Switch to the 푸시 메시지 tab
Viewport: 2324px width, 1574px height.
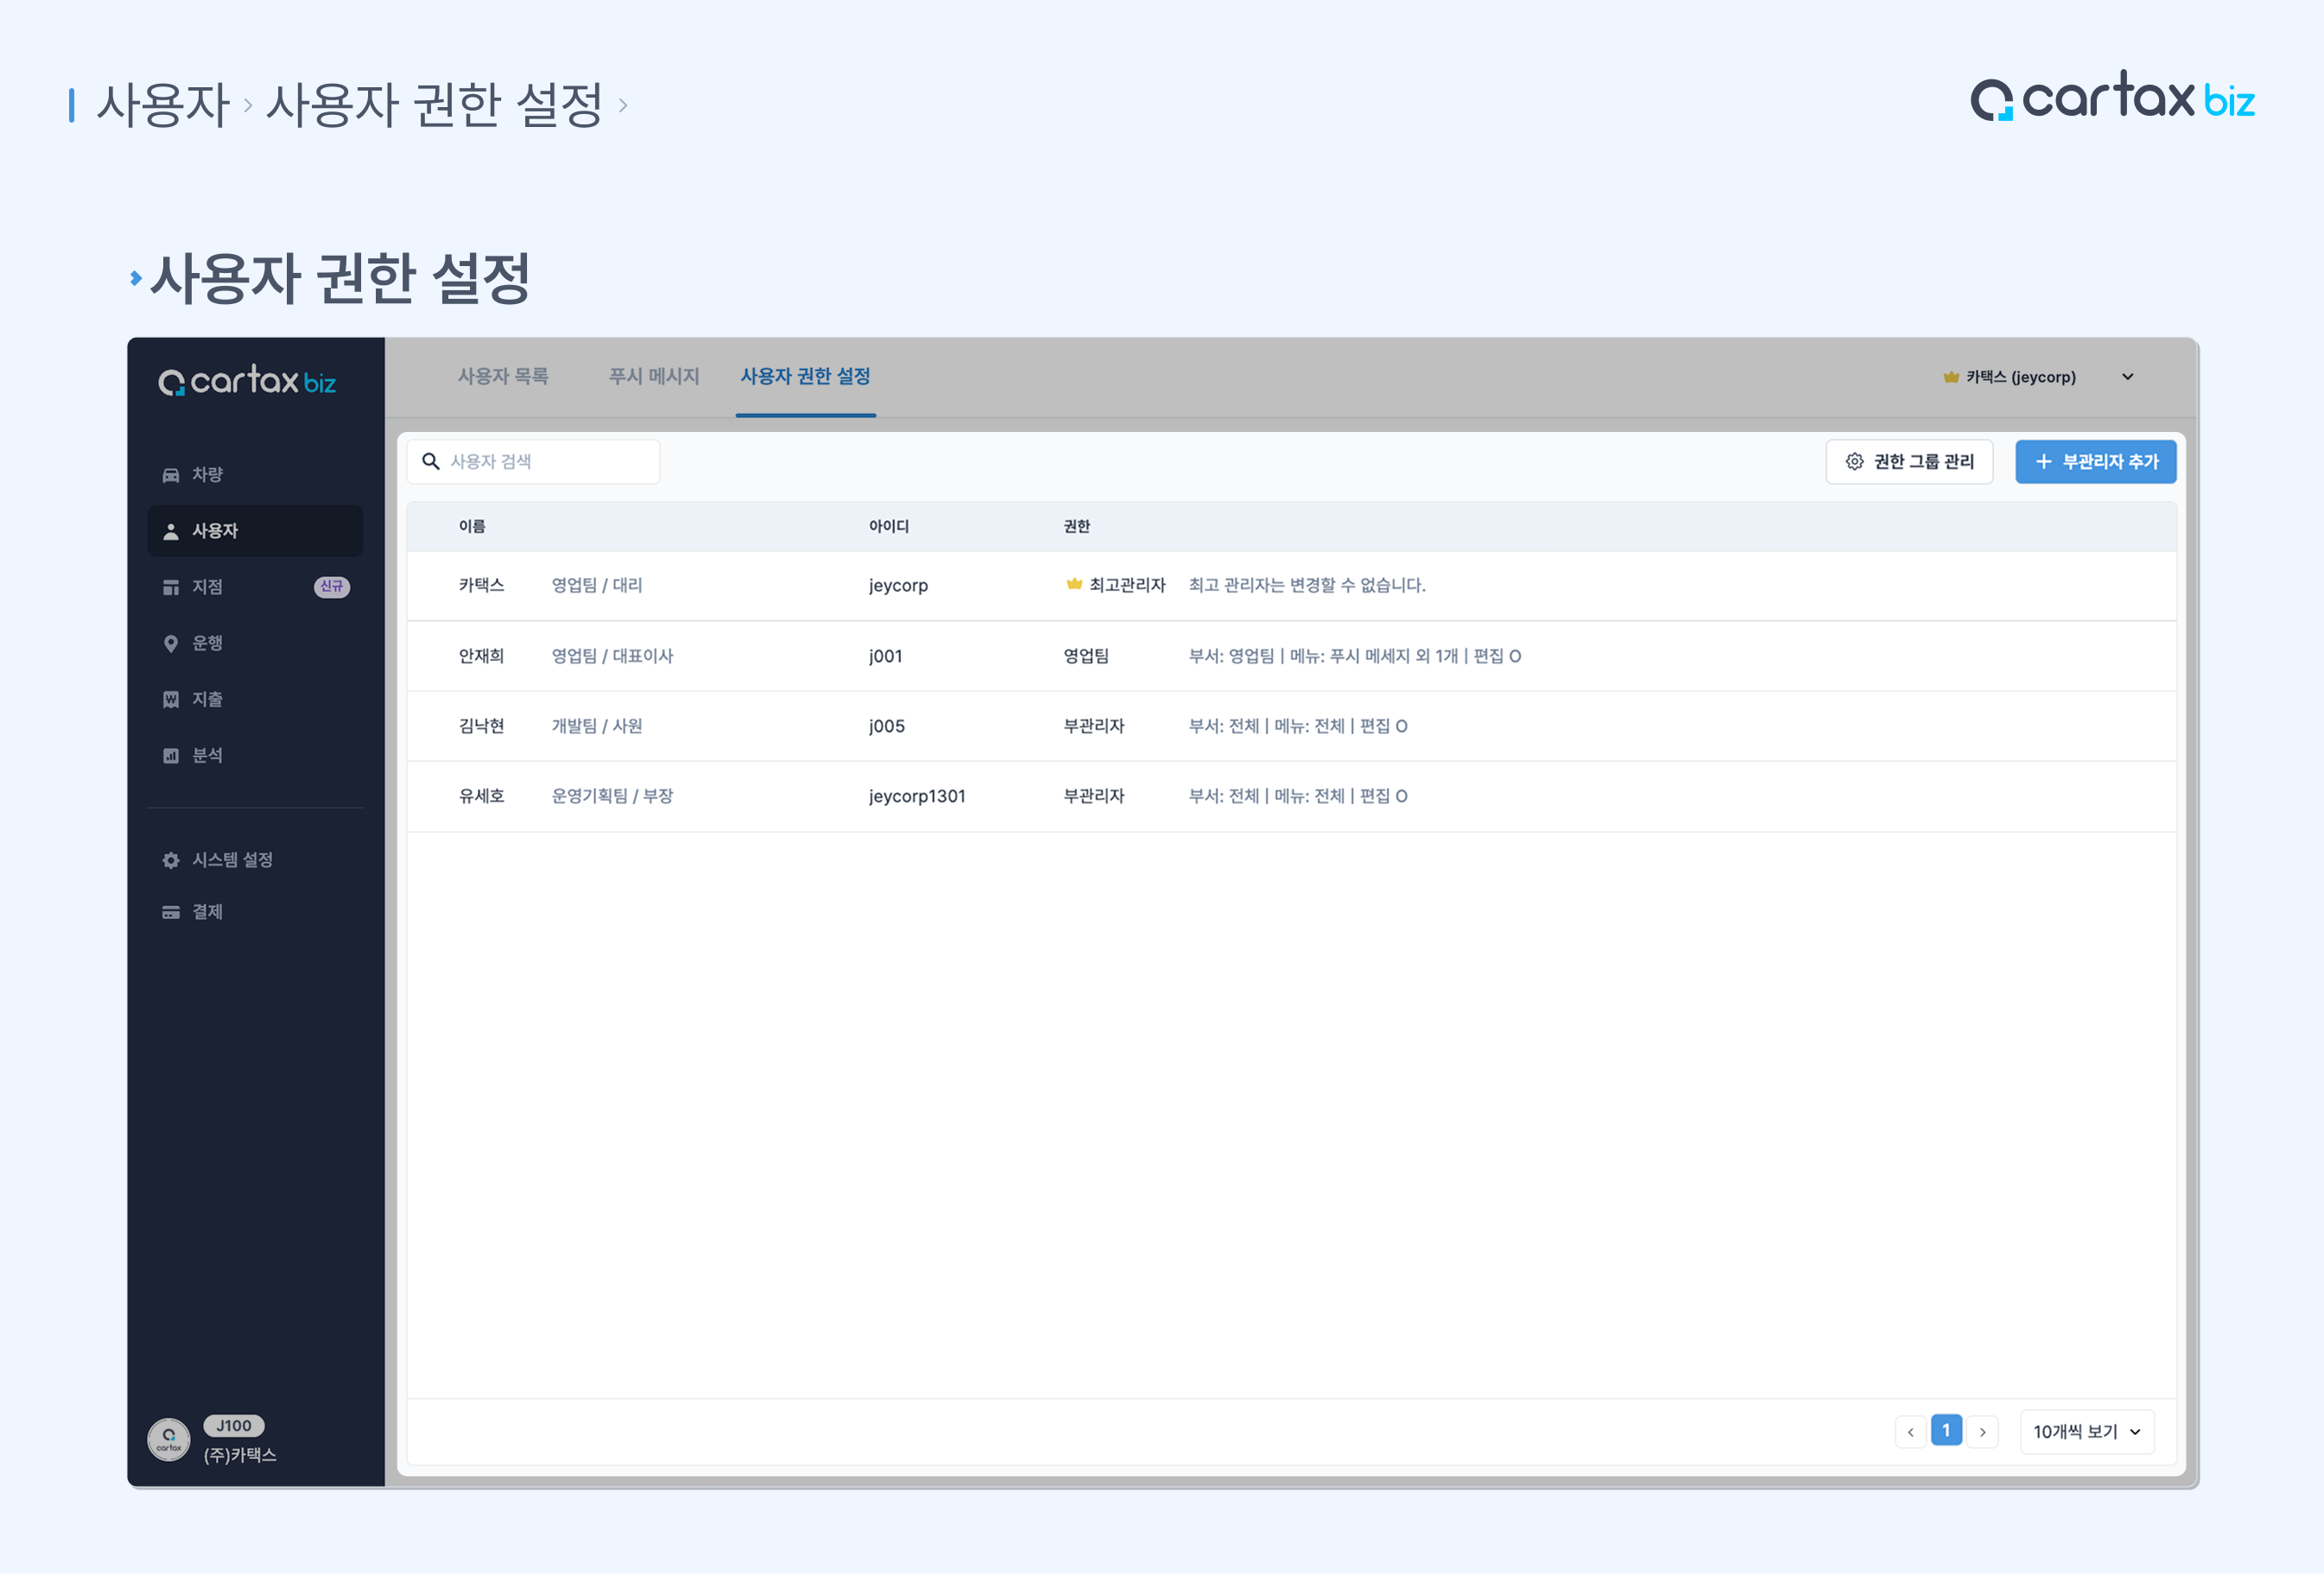pos(654,376)
